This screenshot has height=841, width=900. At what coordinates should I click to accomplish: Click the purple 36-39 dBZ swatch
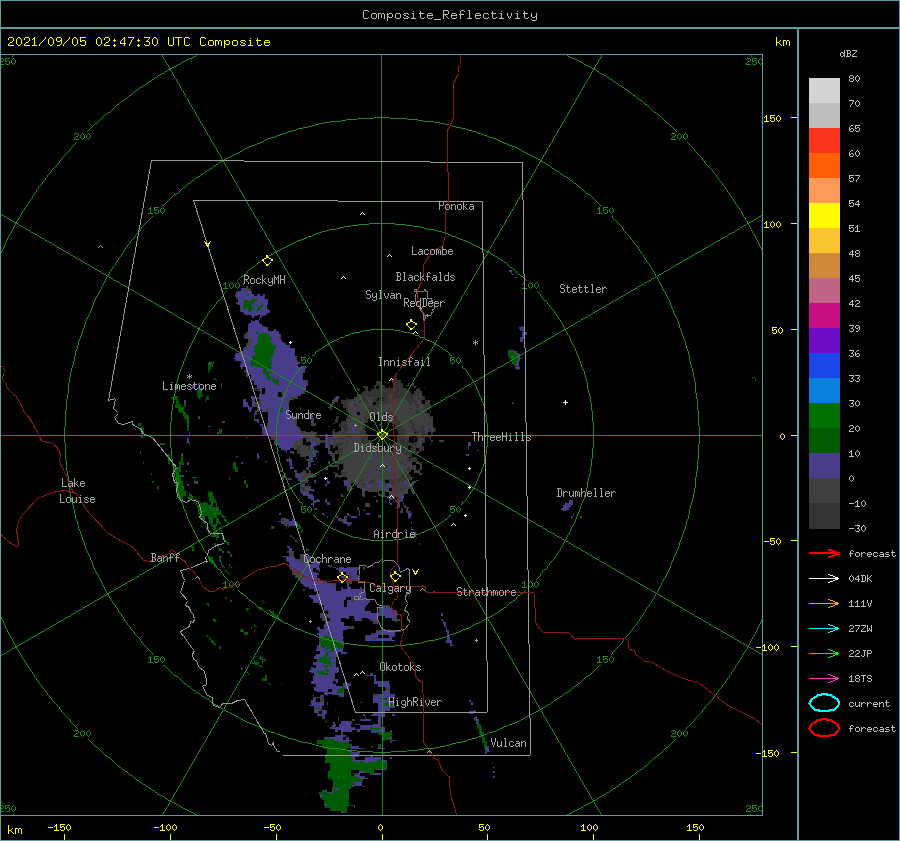click(824, 340)
